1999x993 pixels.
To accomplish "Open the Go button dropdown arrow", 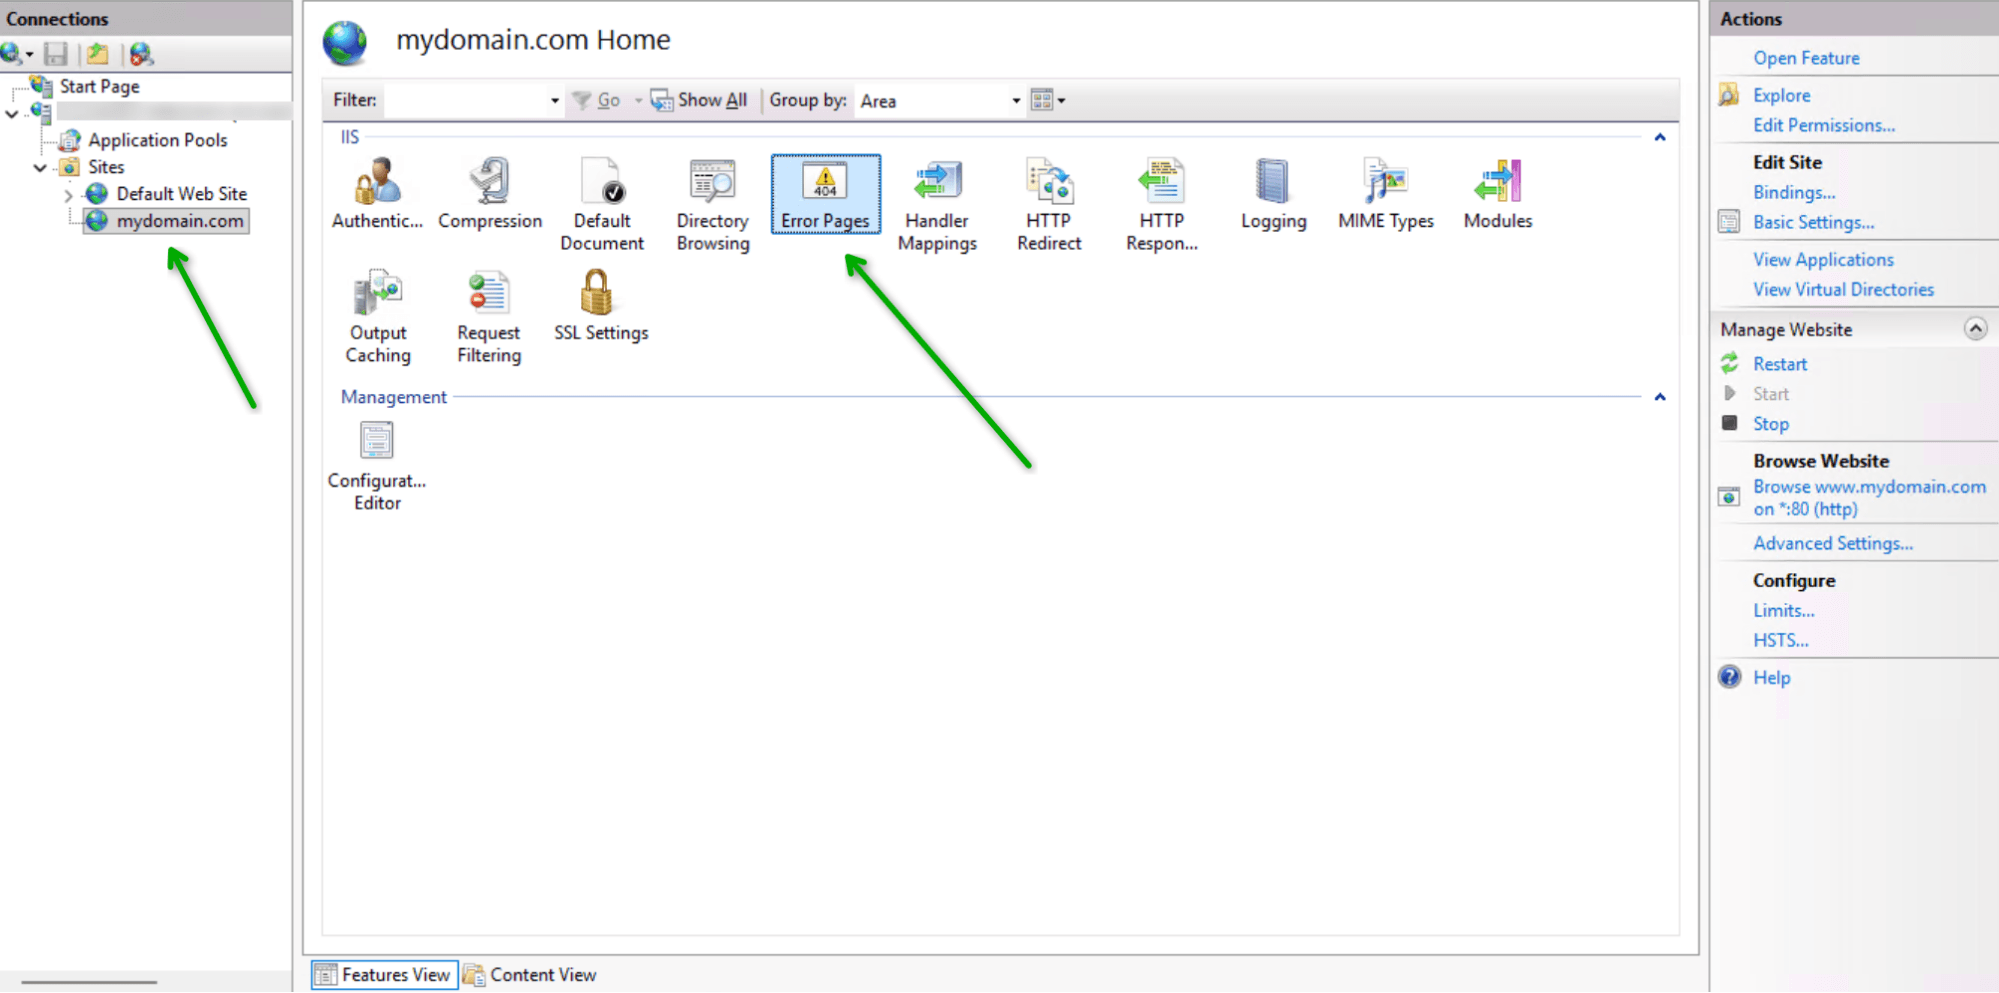I will coord(638,100).
